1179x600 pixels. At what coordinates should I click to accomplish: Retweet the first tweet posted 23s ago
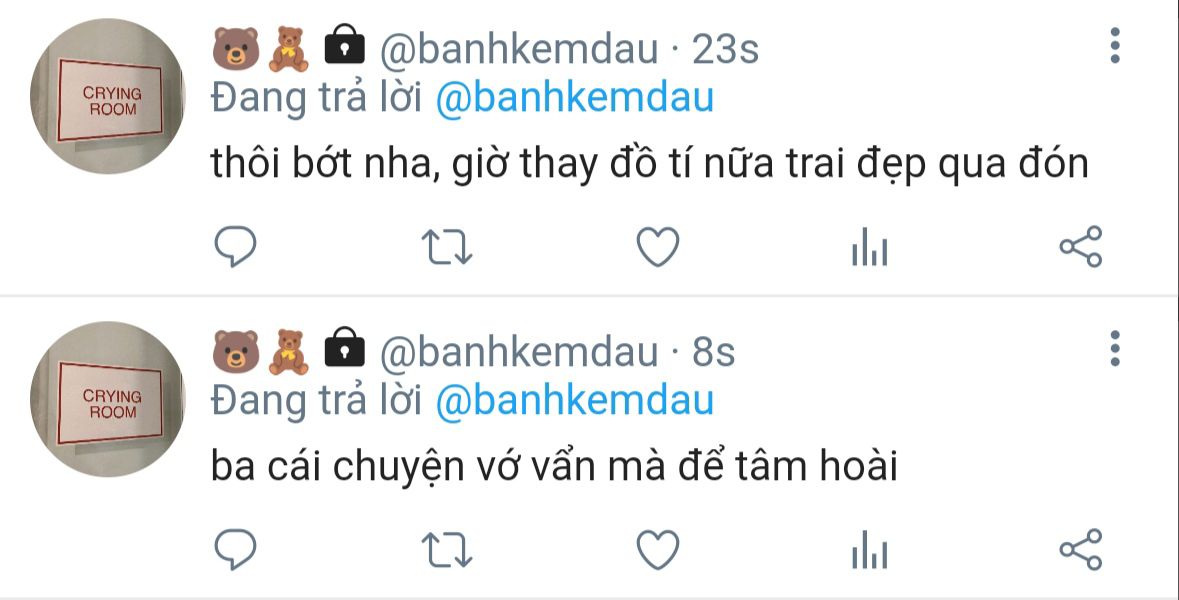[447, 247]
